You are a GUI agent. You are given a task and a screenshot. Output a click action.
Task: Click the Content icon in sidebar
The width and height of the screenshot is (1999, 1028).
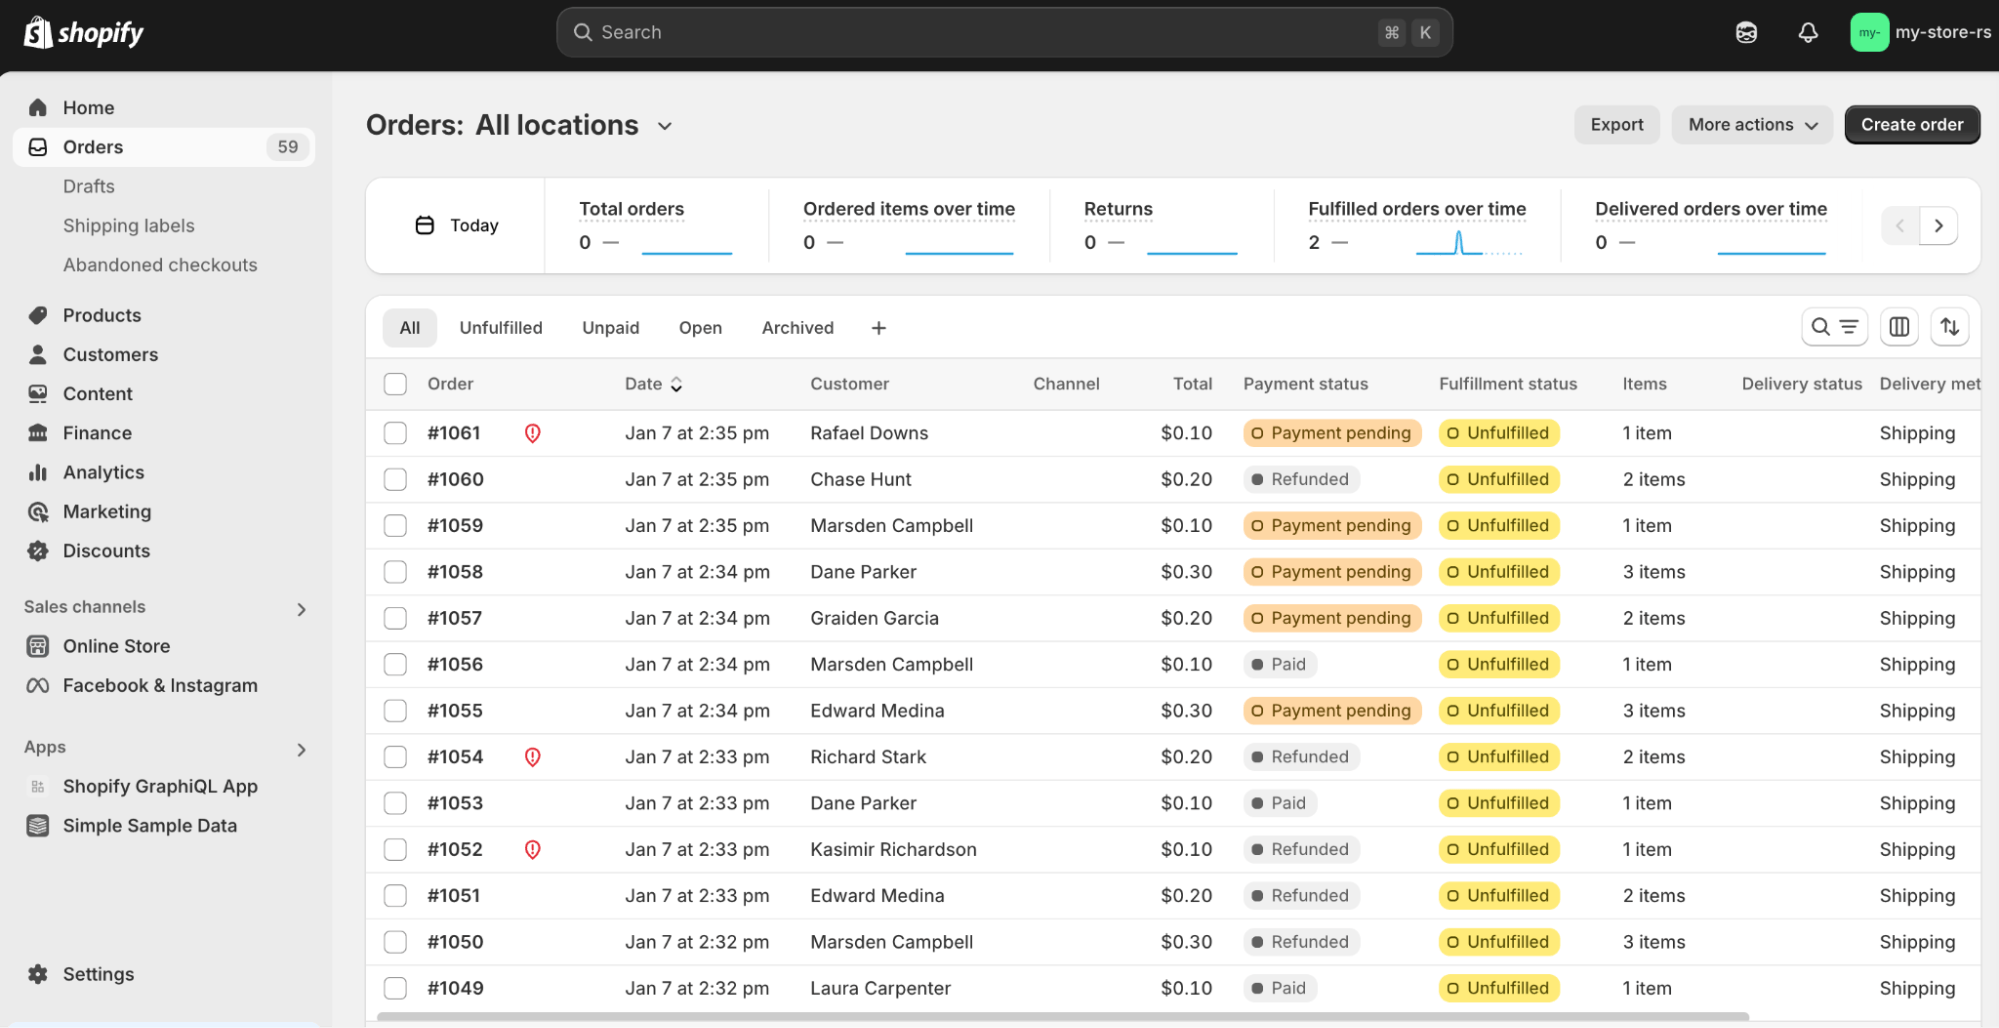point(38,394)
